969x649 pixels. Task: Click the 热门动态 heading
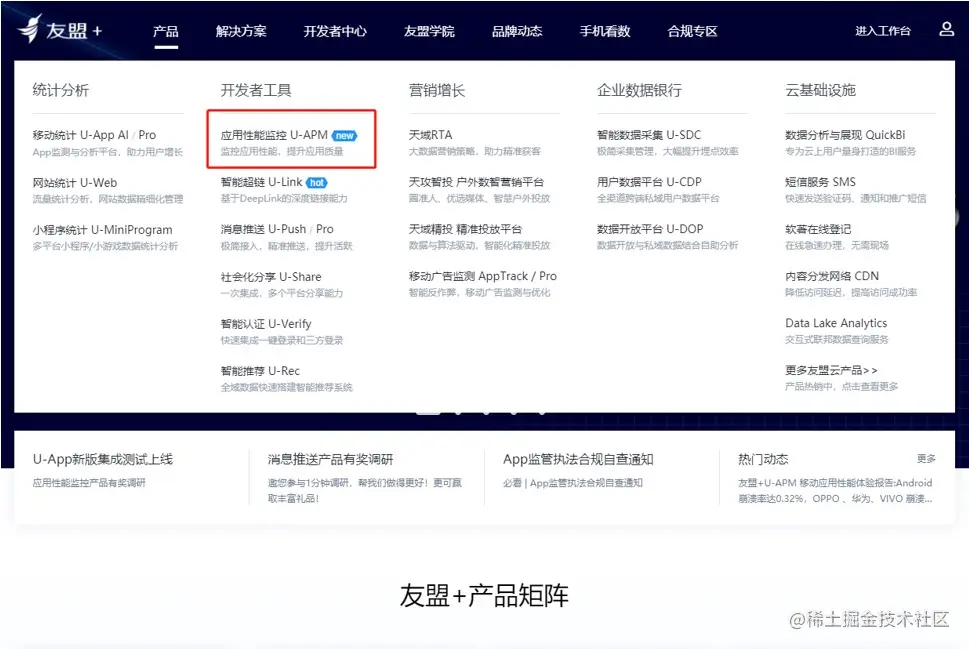(763, 459)
